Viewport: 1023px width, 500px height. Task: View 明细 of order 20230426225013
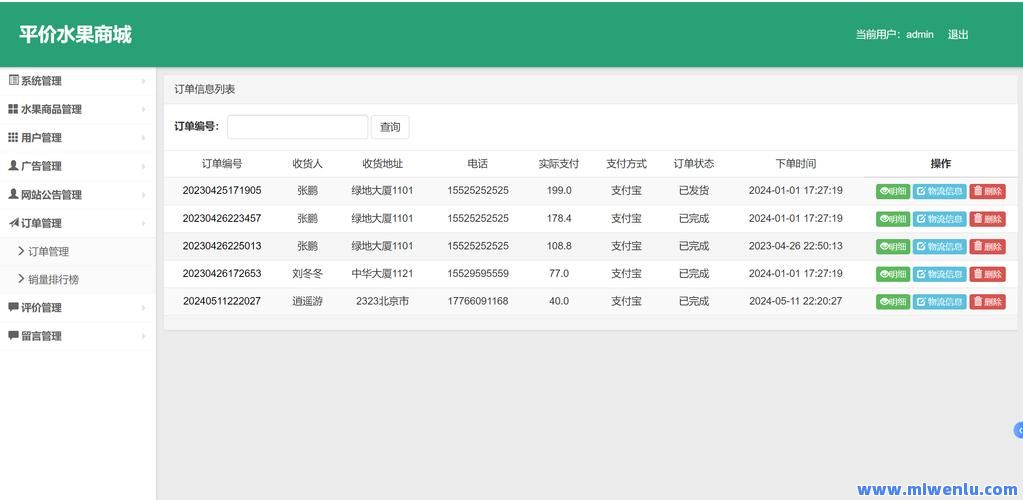(893, 247)
